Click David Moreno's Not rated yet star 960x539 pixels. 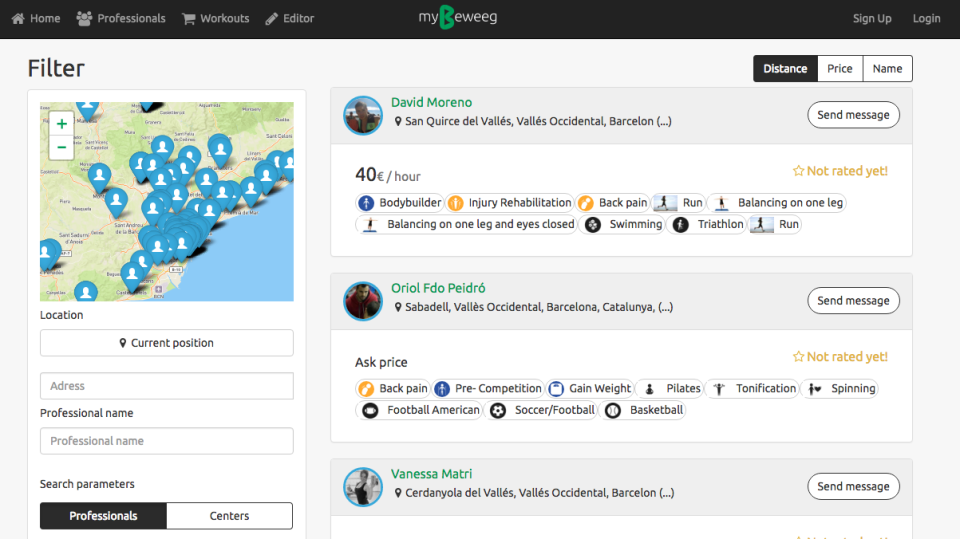point(798,171)
